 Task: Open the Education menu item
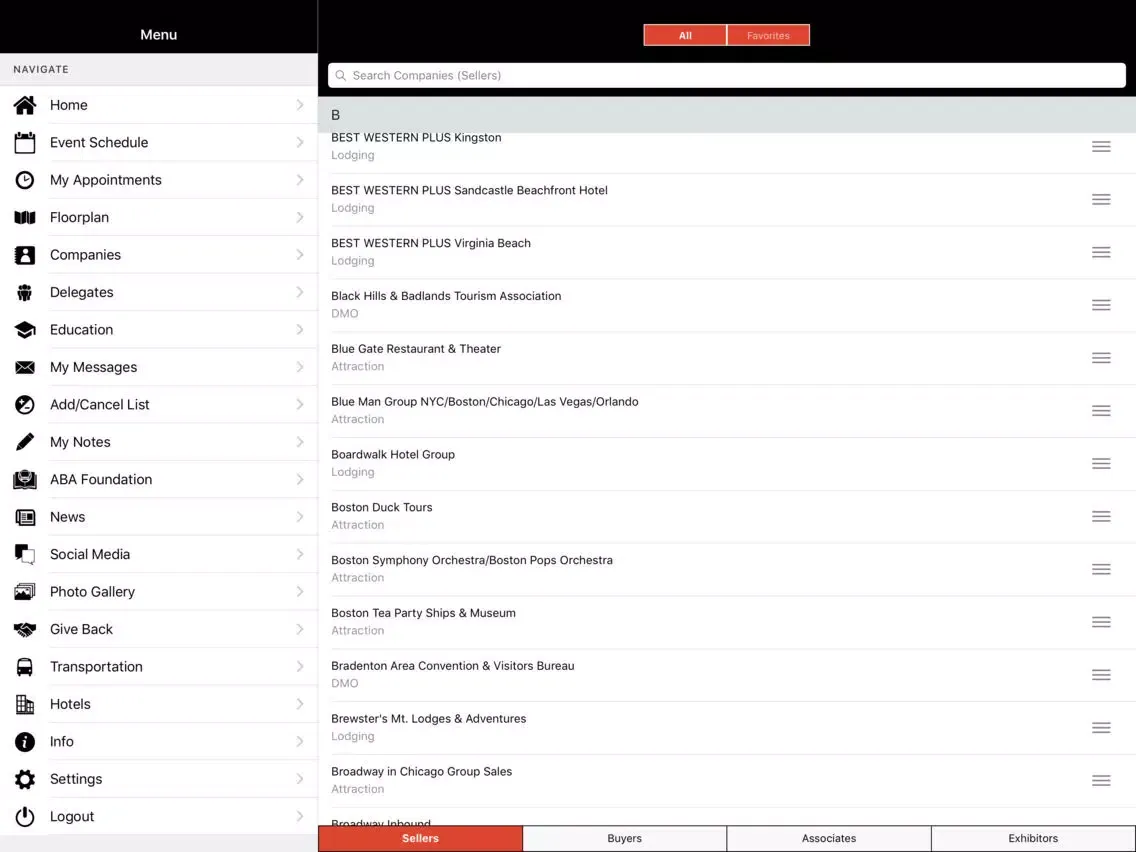[x=159, y=330]
